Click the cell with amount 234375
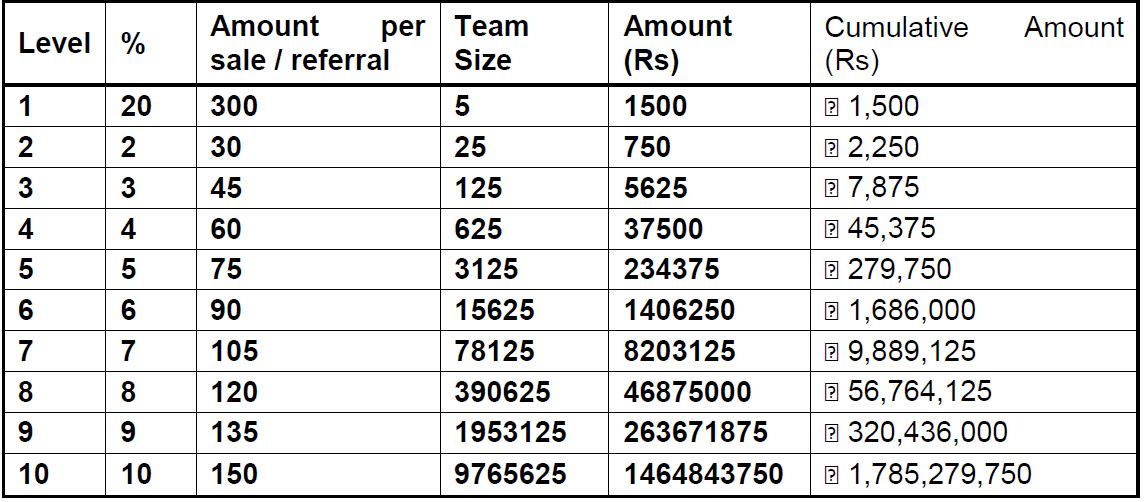Screen dimensions: 1146x502 point(671,270)
